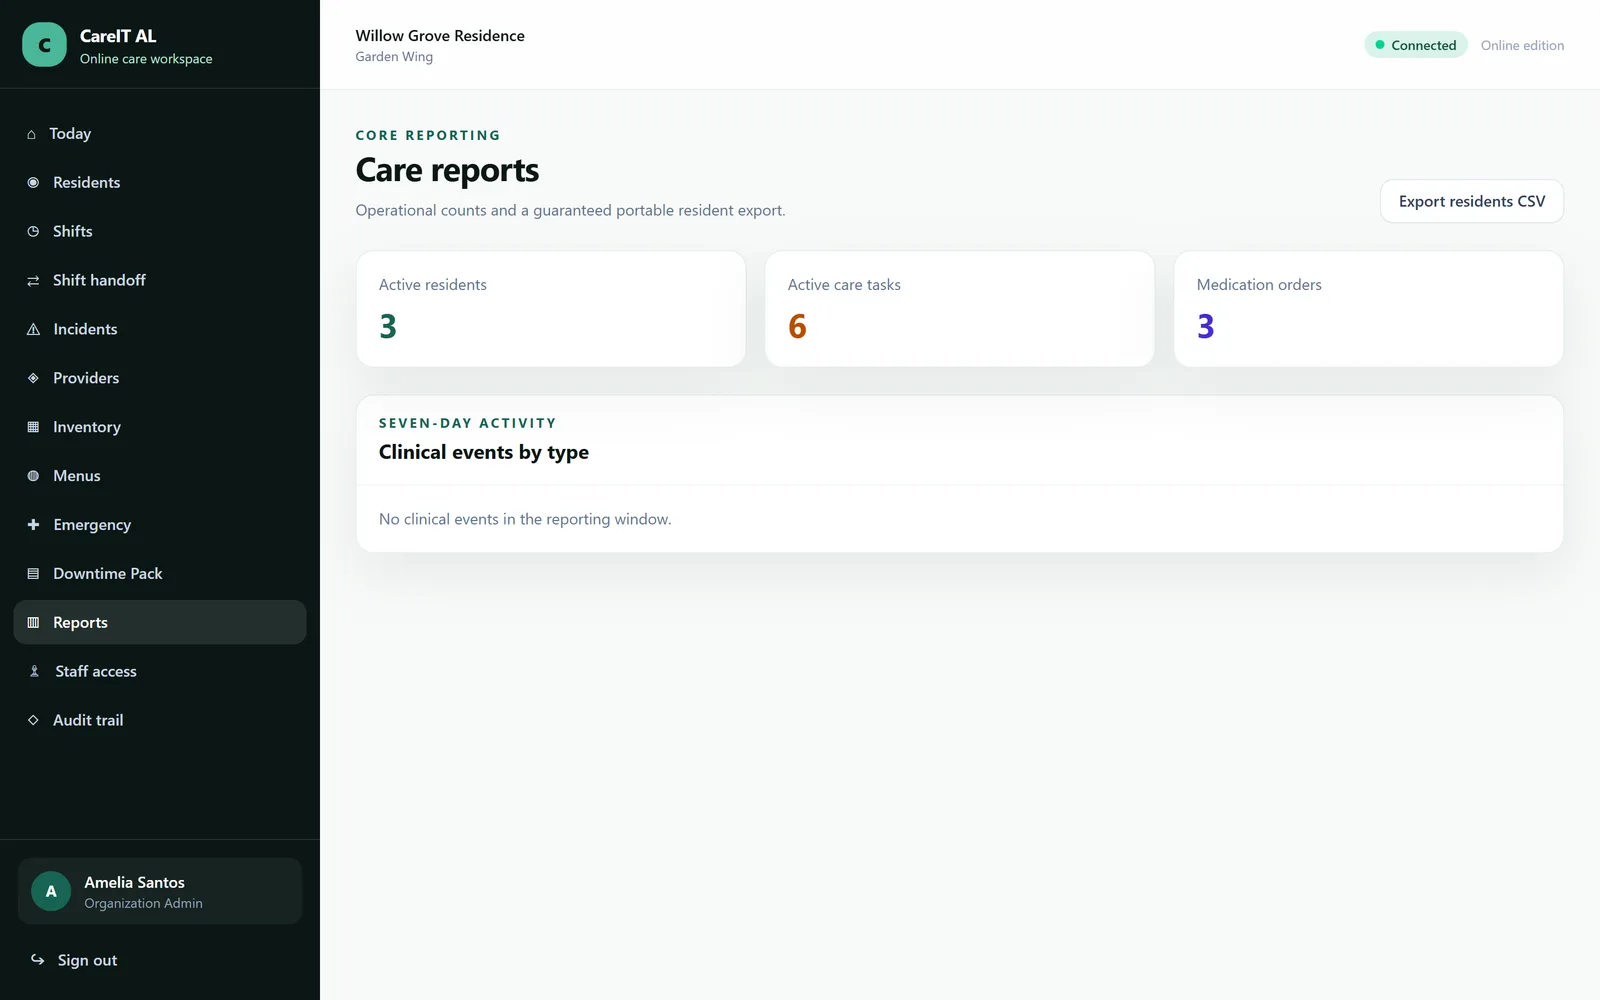Select Providers label in sidebar
Viewport: 1600px width, 1000px height.
(x=86, y=379)
